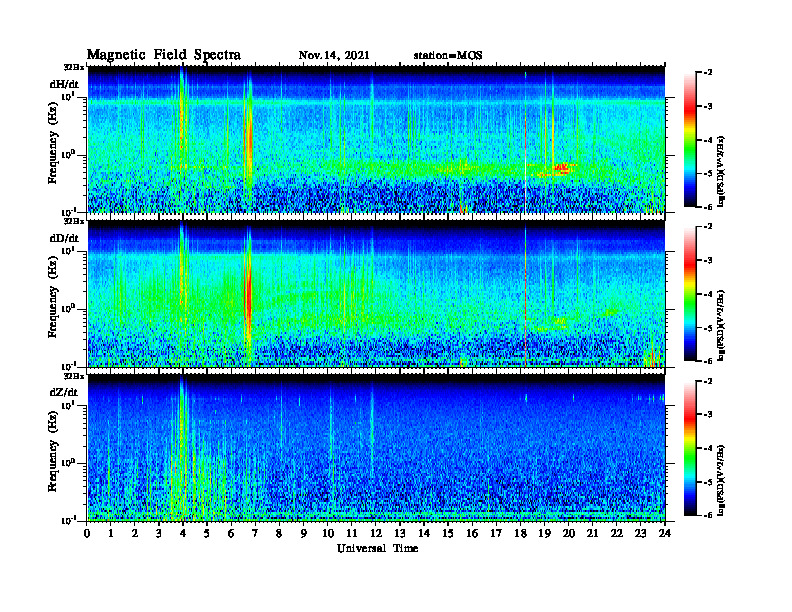Screen dimensions: 792x612
Task: Click hour tick label "17" on time axis
Action: tap(497, 533)
